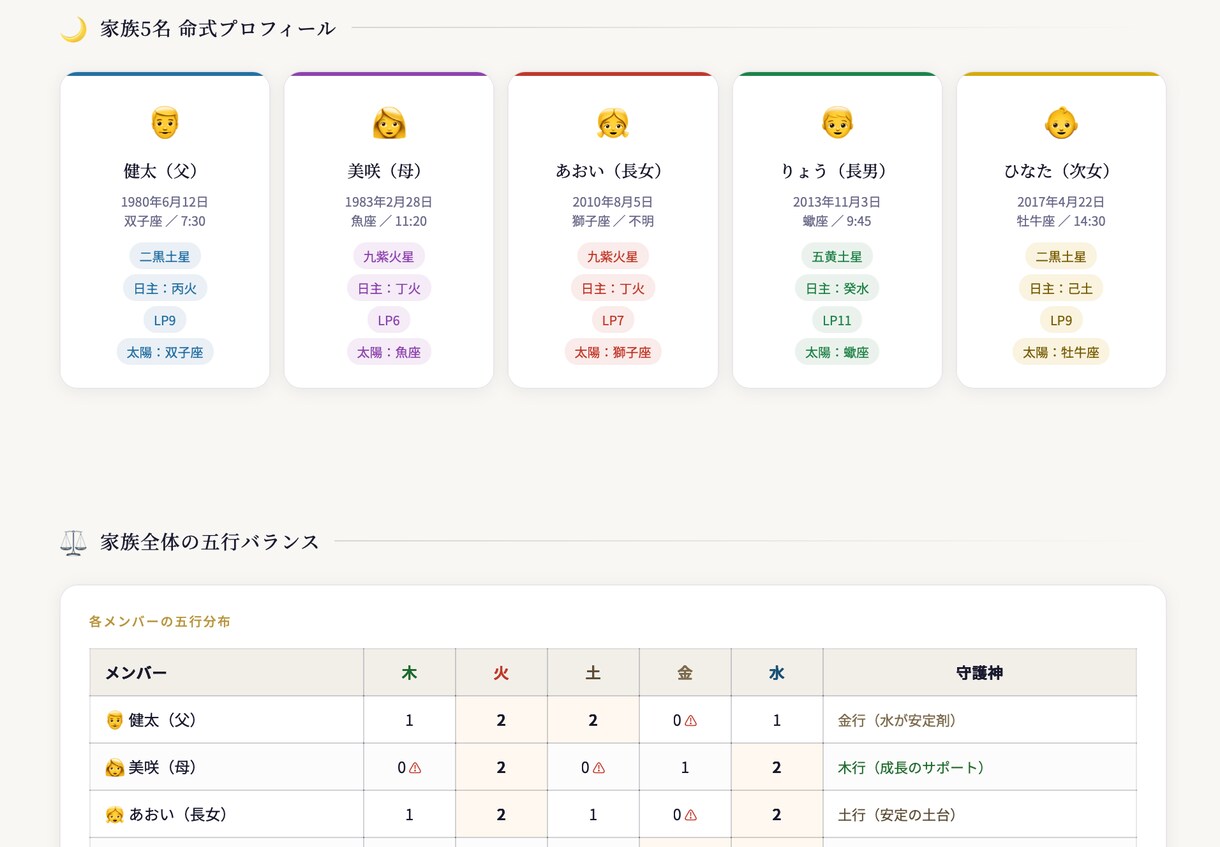Click 金行（水が安定剤）cell
The width and height of the screenshot is (1220, 847).
[x=980, y=720]
